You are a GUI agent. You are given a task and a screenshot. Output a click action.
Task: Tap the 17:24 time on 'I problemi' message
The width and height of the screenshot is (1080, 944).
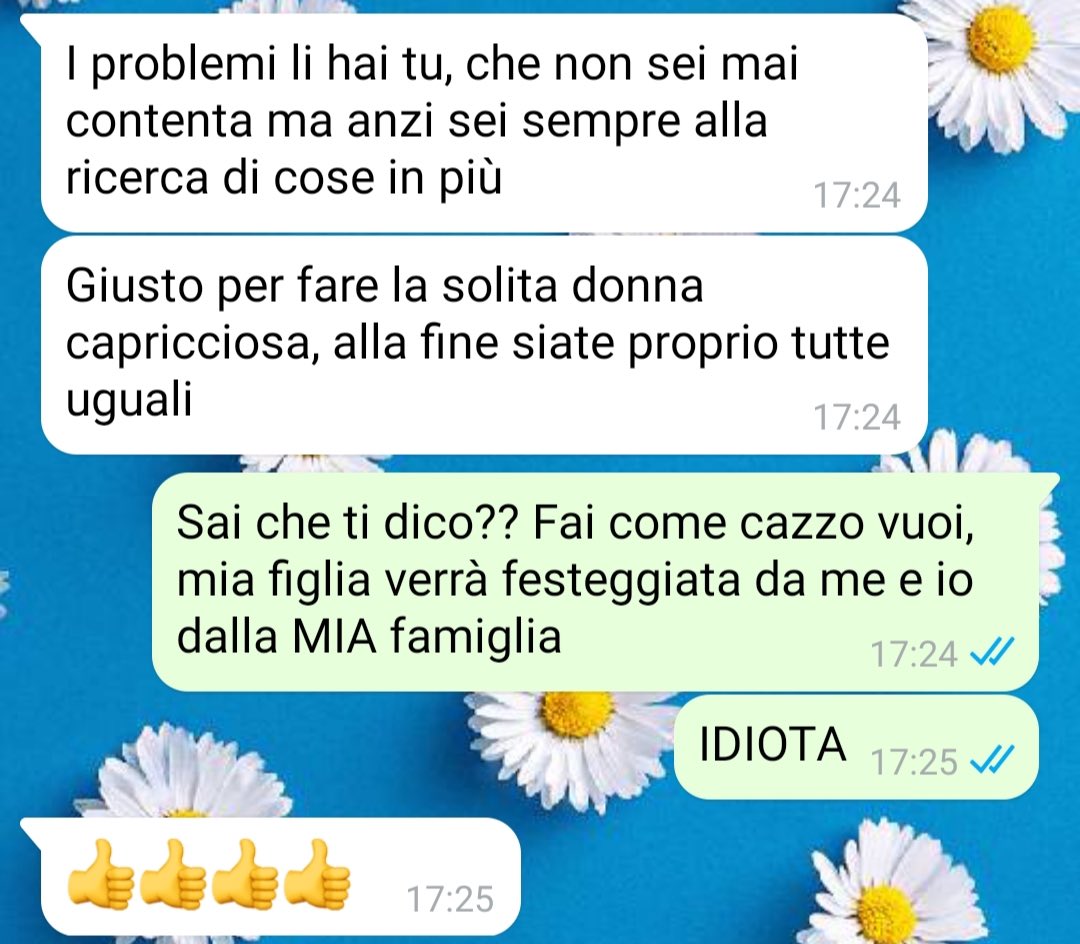click(x=857, y=196)
